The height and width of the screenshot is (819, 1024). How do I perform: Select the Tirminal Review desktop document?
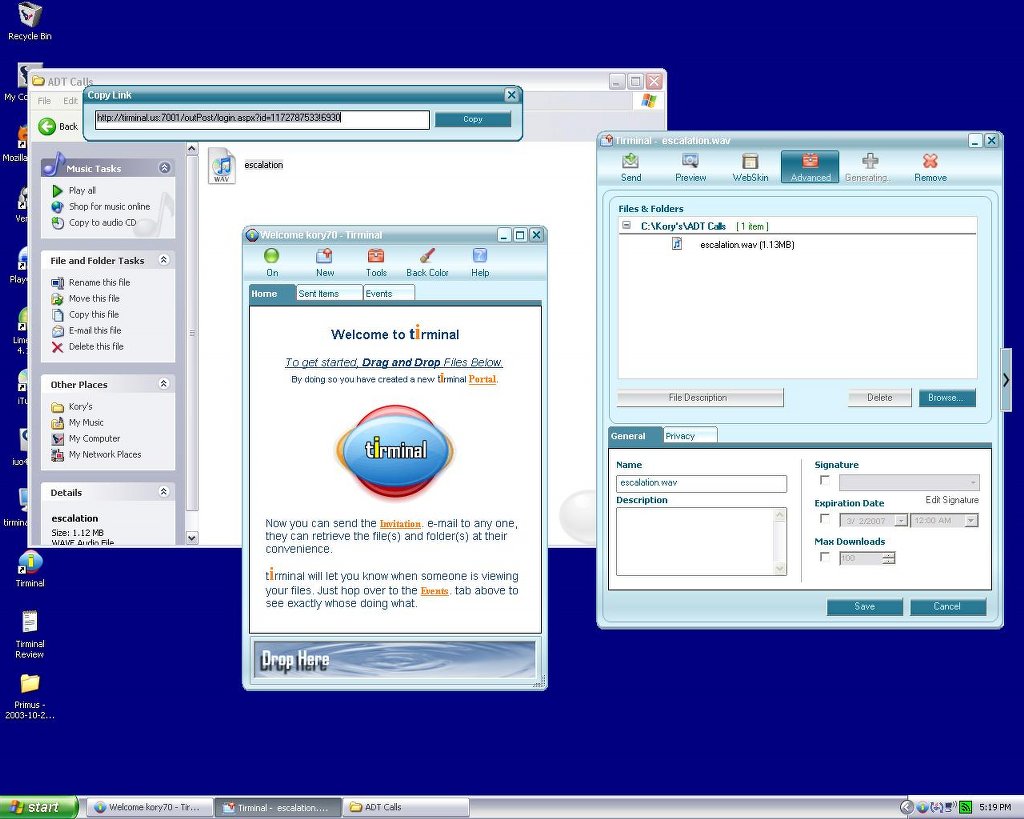(30, 635)
